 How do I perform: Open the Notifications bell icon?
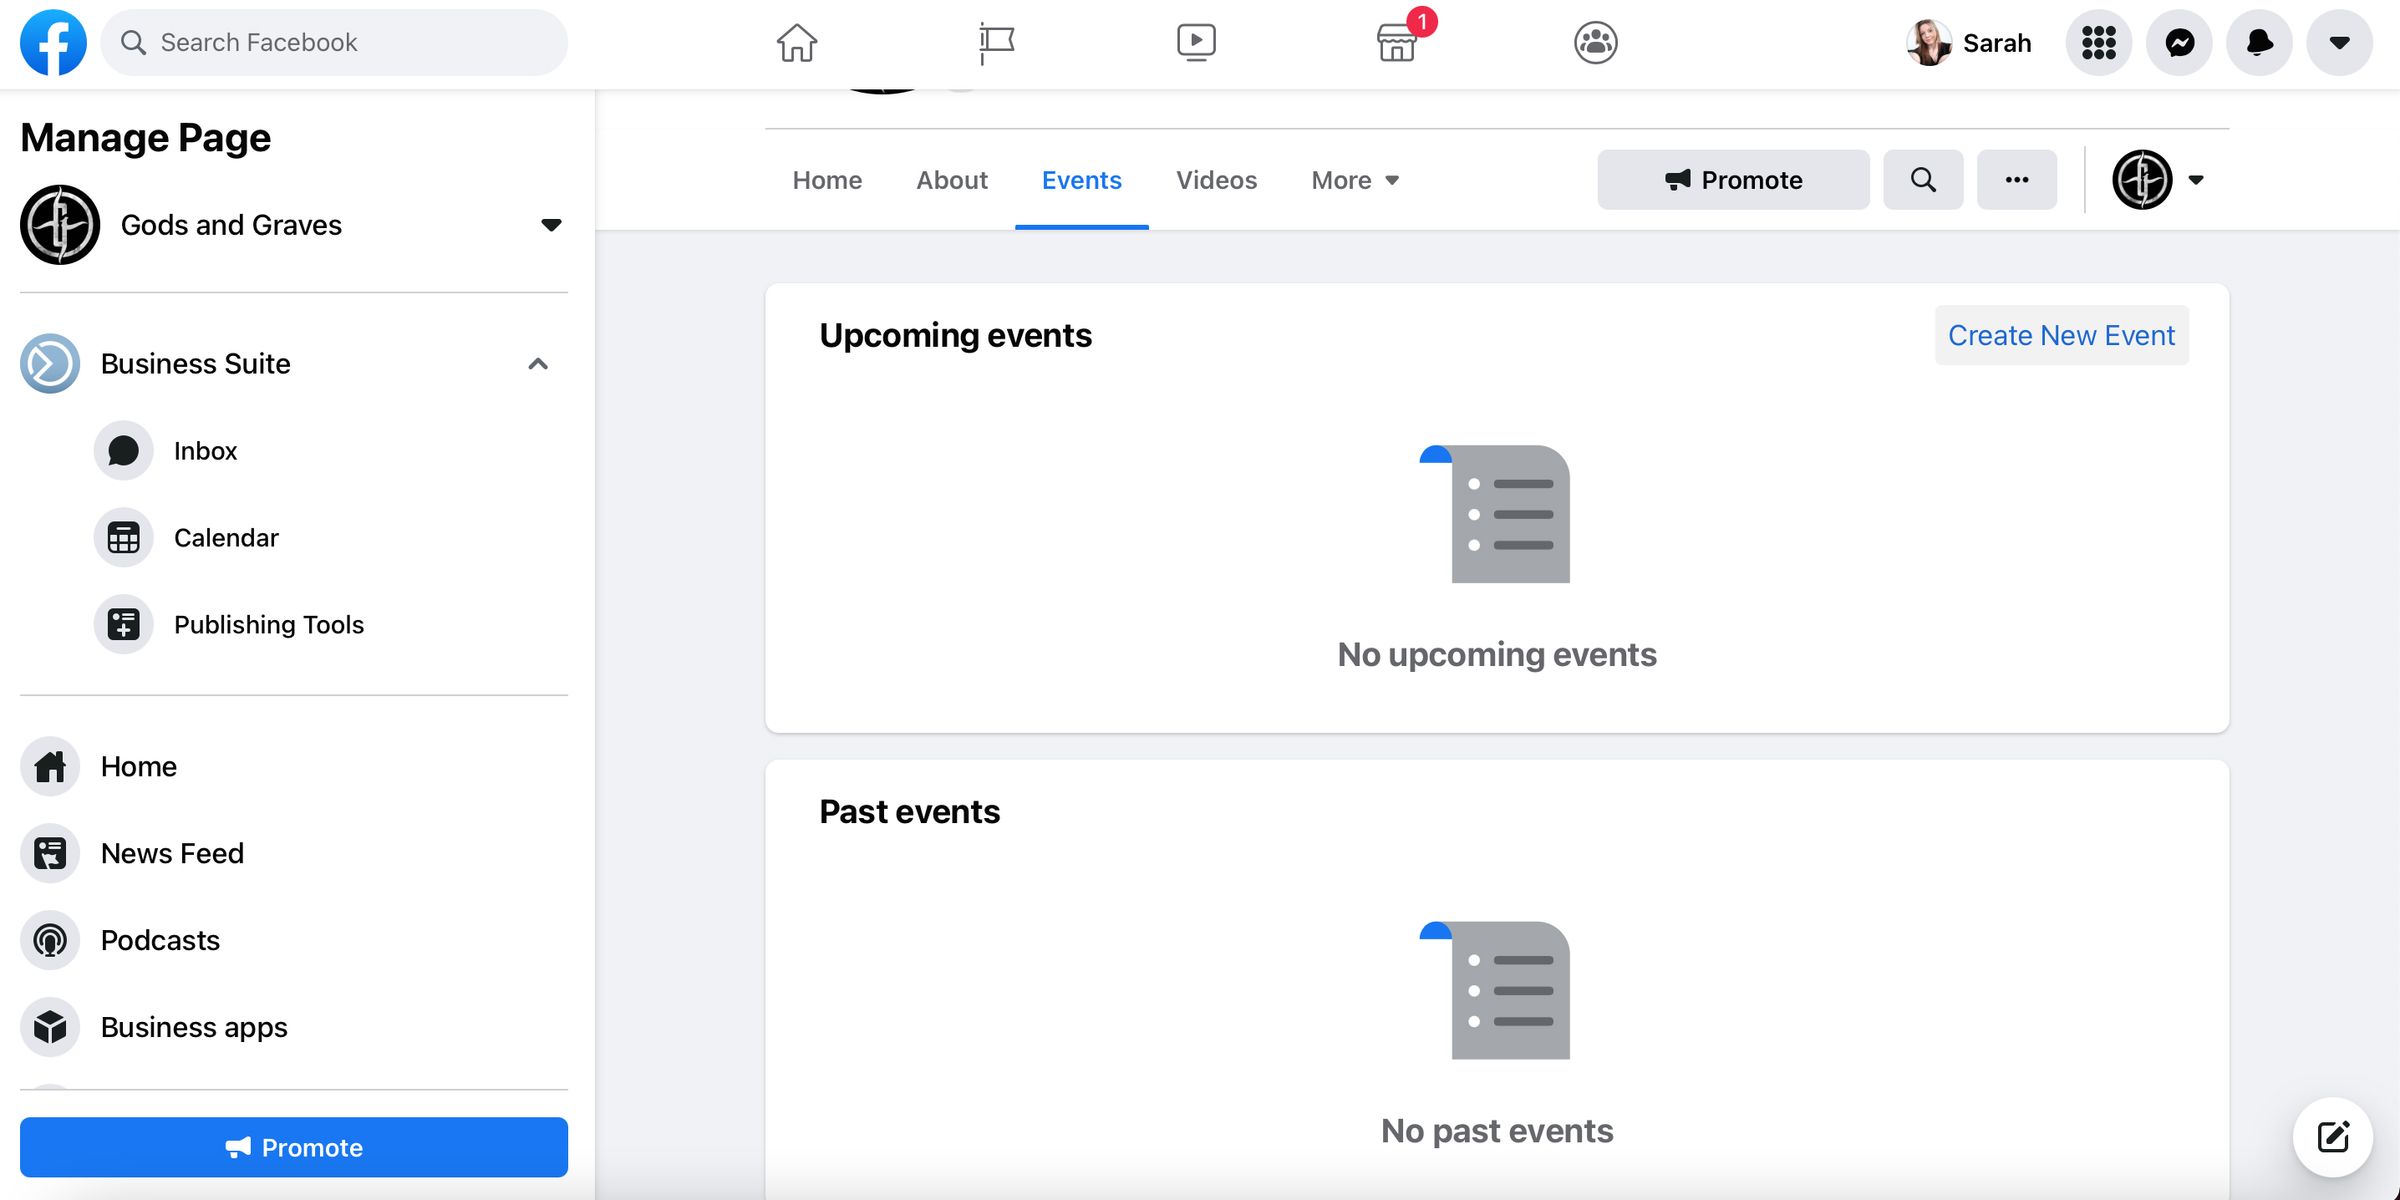2261,41
